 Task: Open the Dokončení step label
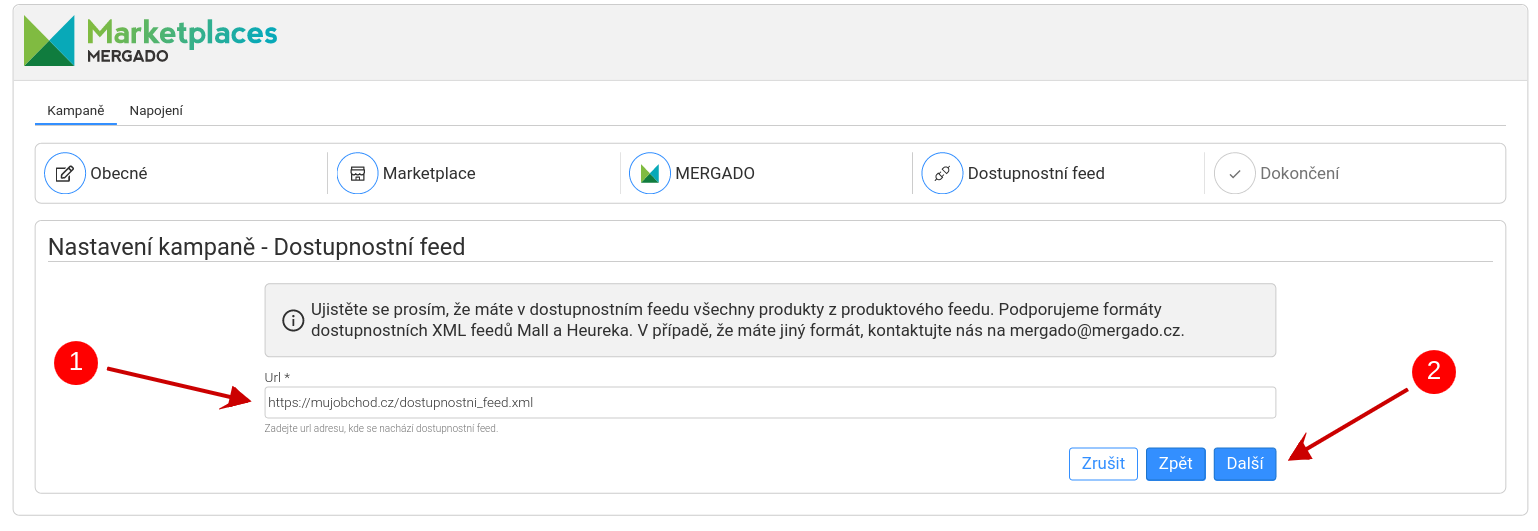point(1299,174)
